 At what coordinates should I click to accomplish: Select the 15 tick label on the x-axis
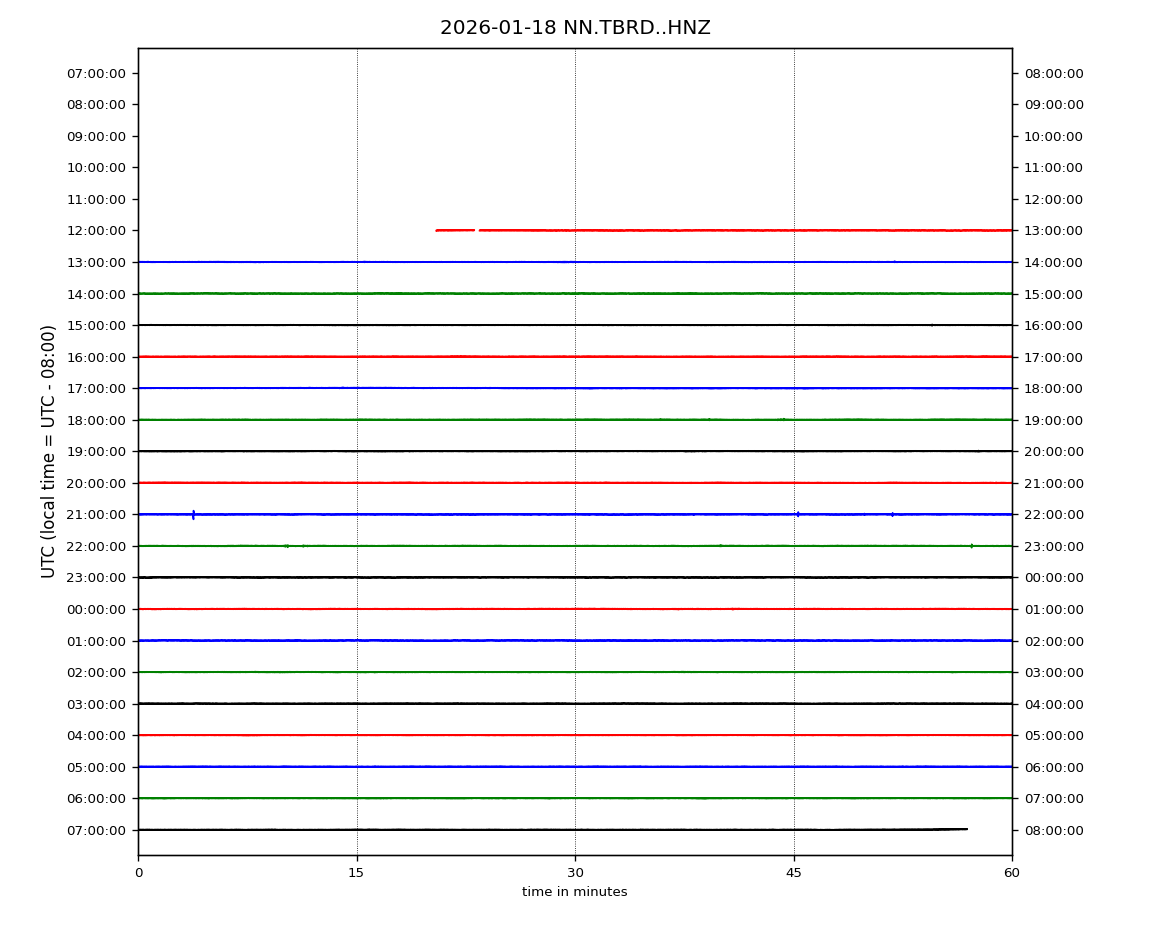click(356, 873)
